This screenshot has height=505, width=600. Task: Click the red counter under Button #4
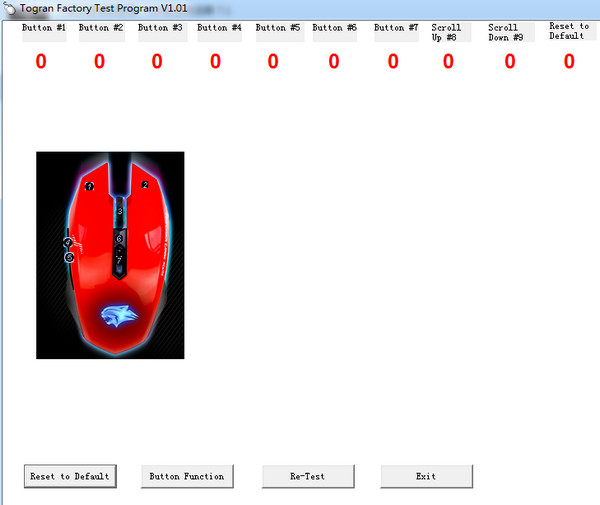point(215,61)
